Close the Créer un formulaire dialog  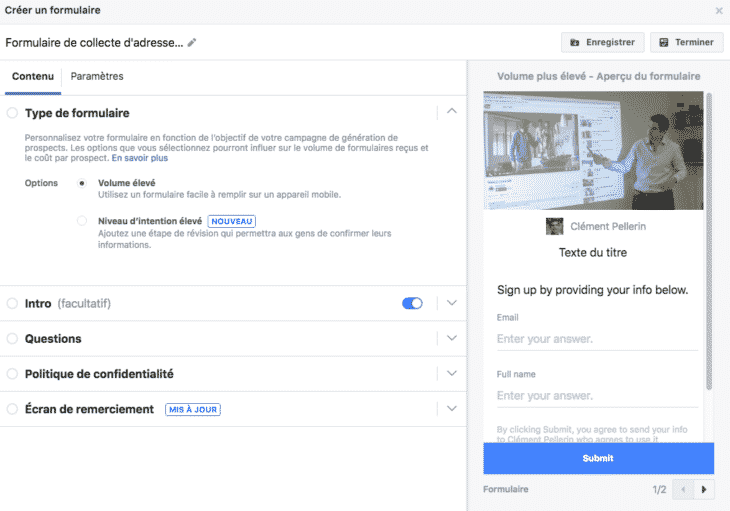(x=718, y=11)
